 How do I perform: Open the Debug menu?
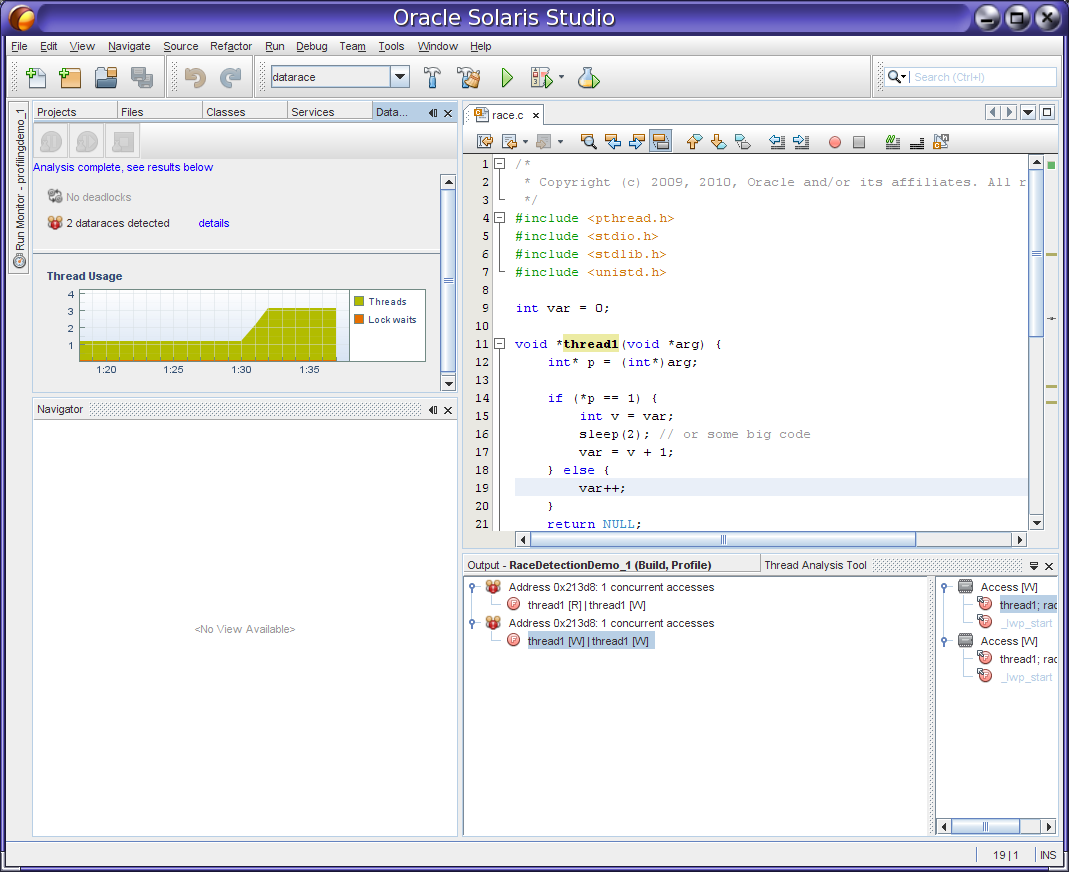(x=312, y=46)
